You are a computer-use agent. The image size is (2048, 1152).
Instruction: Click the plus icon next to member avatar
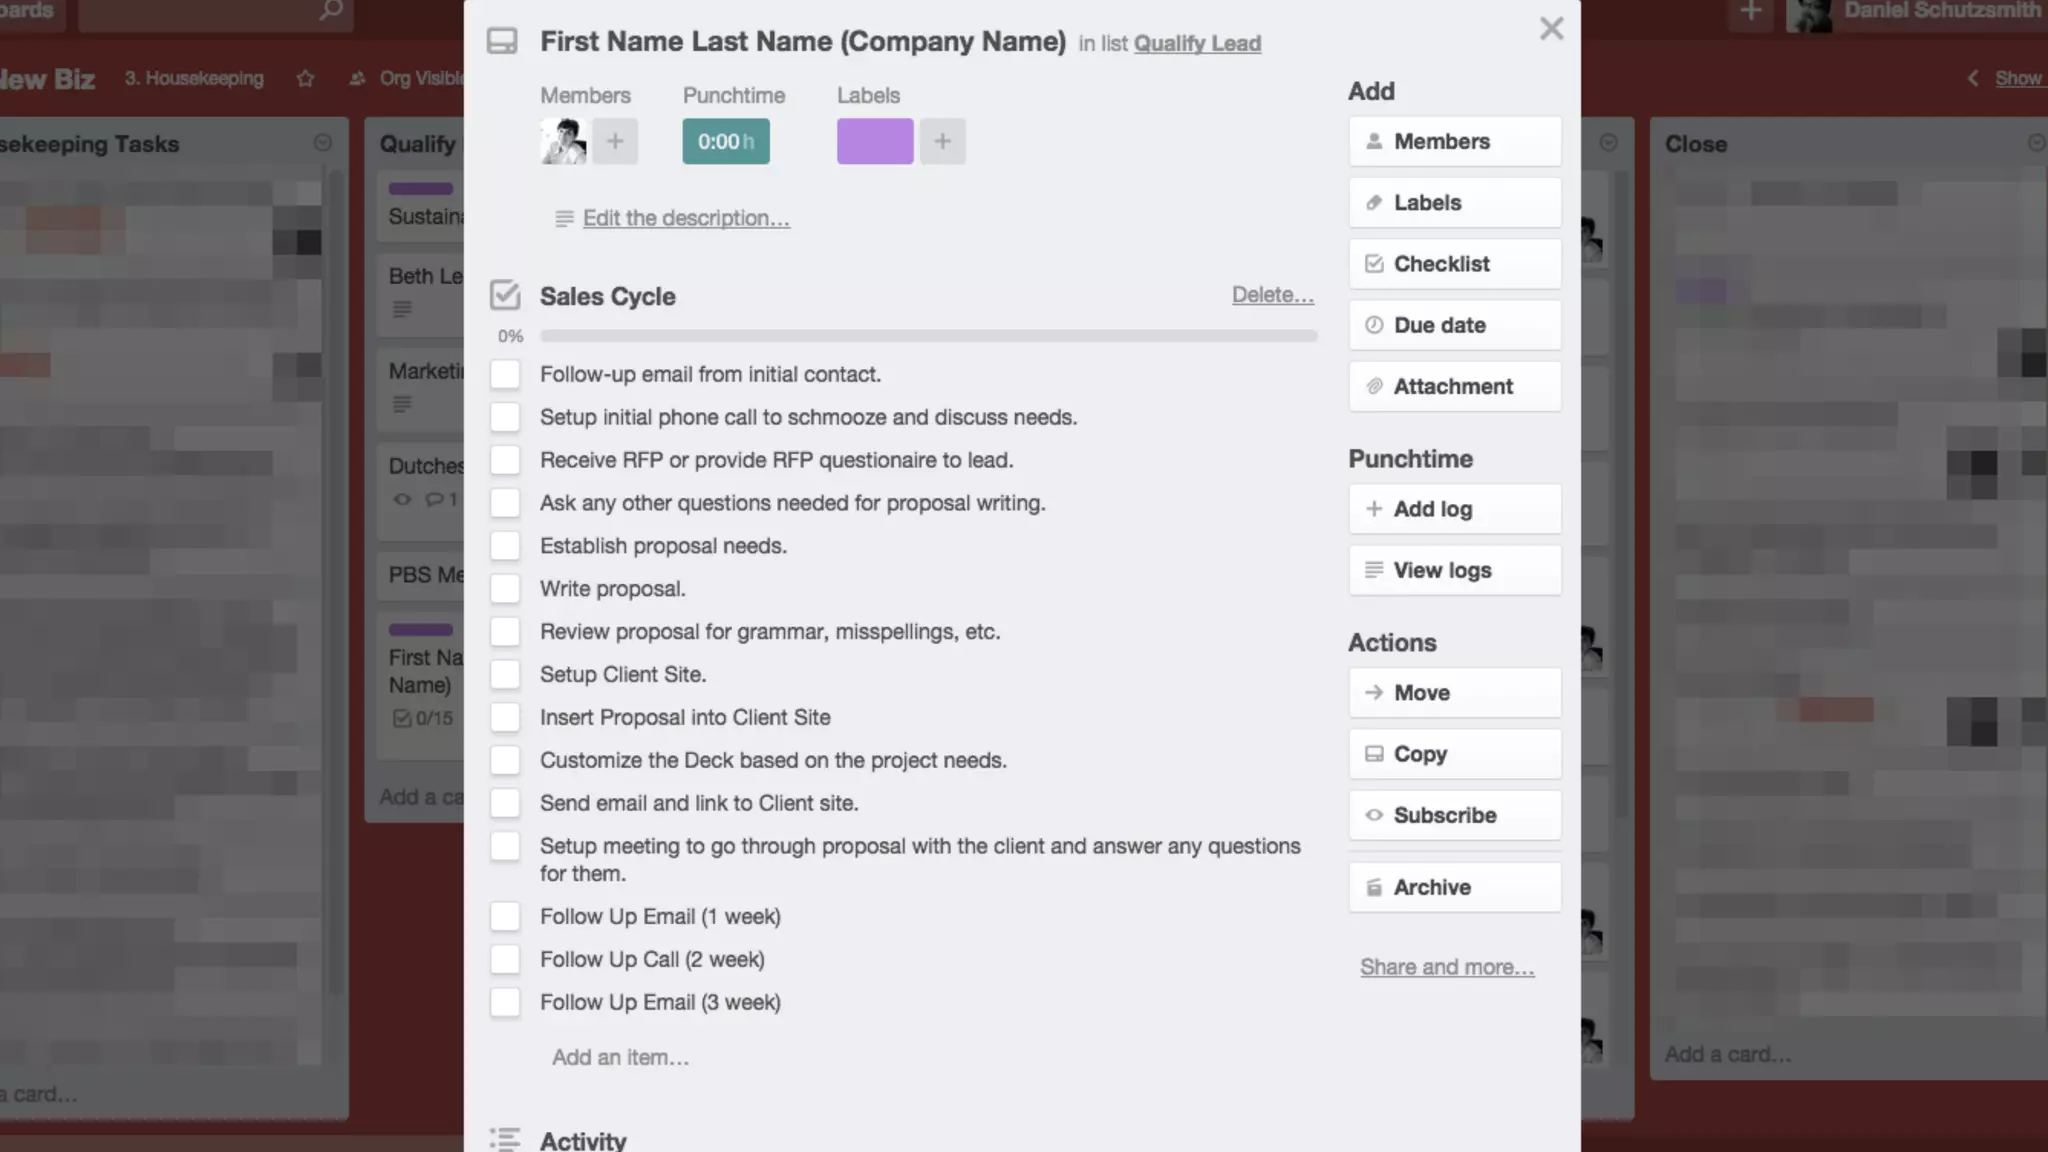[614, 141]
